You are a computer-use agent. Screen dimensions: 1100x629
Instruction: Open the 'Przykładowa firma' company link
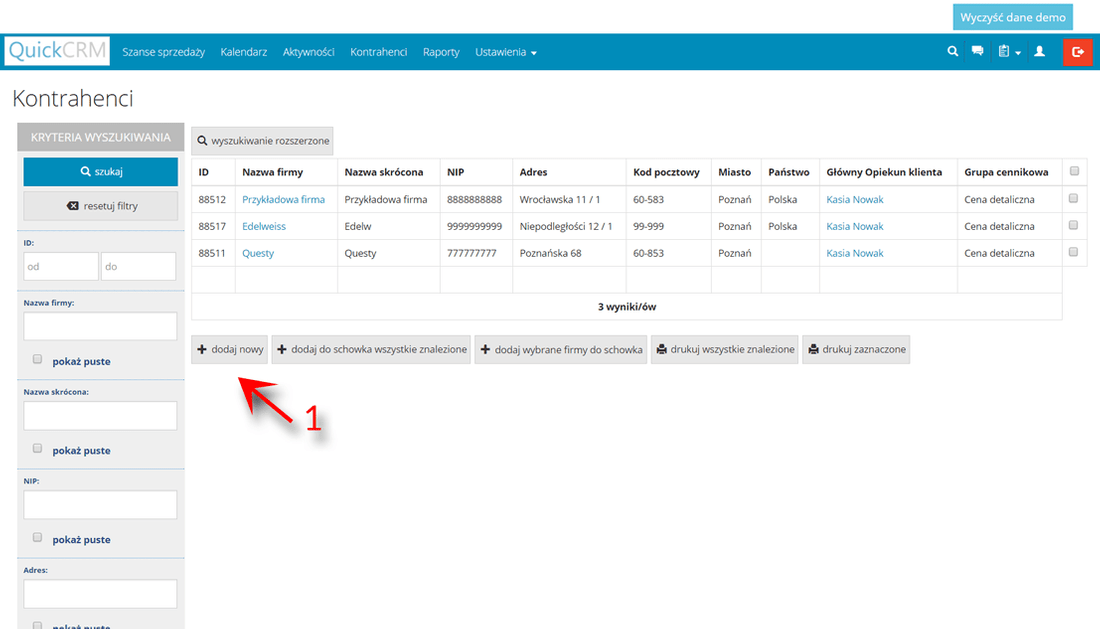point(283,199)
